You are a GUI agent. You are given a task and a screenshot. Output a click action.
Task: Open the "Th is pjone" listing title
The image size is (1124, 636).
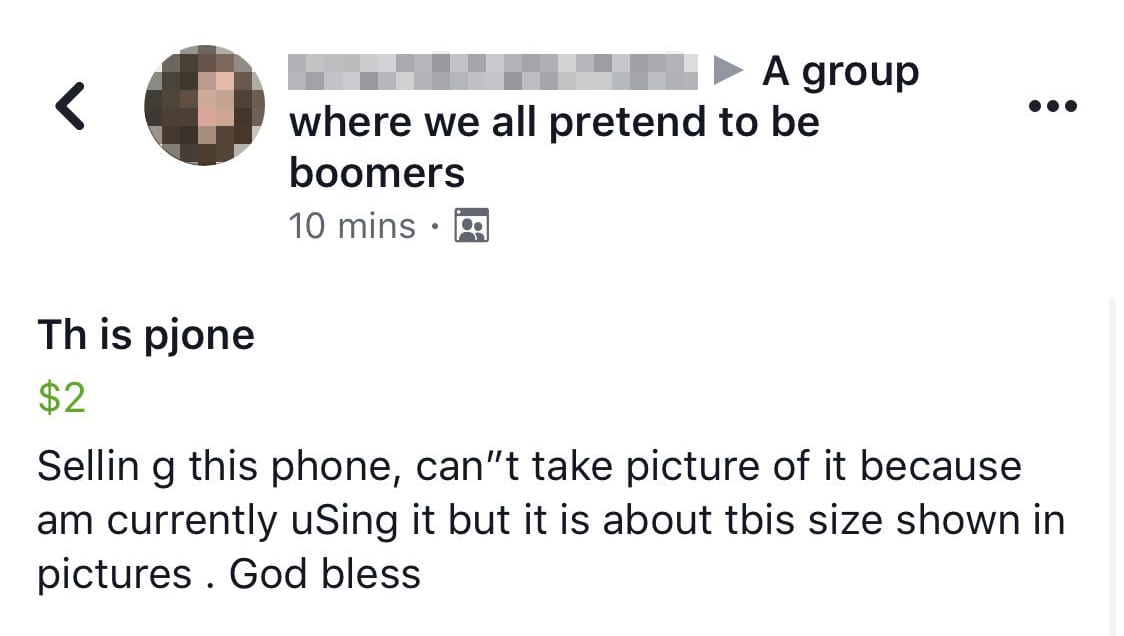[x=146, y=334]
